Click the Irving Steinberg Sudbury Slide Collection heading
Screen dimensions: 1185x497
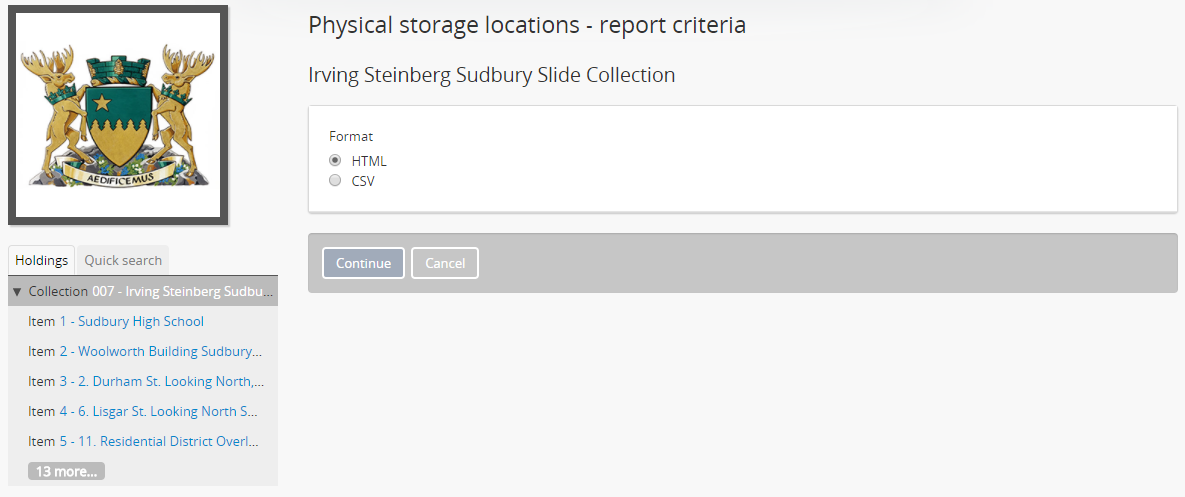(x=491, y=75)
